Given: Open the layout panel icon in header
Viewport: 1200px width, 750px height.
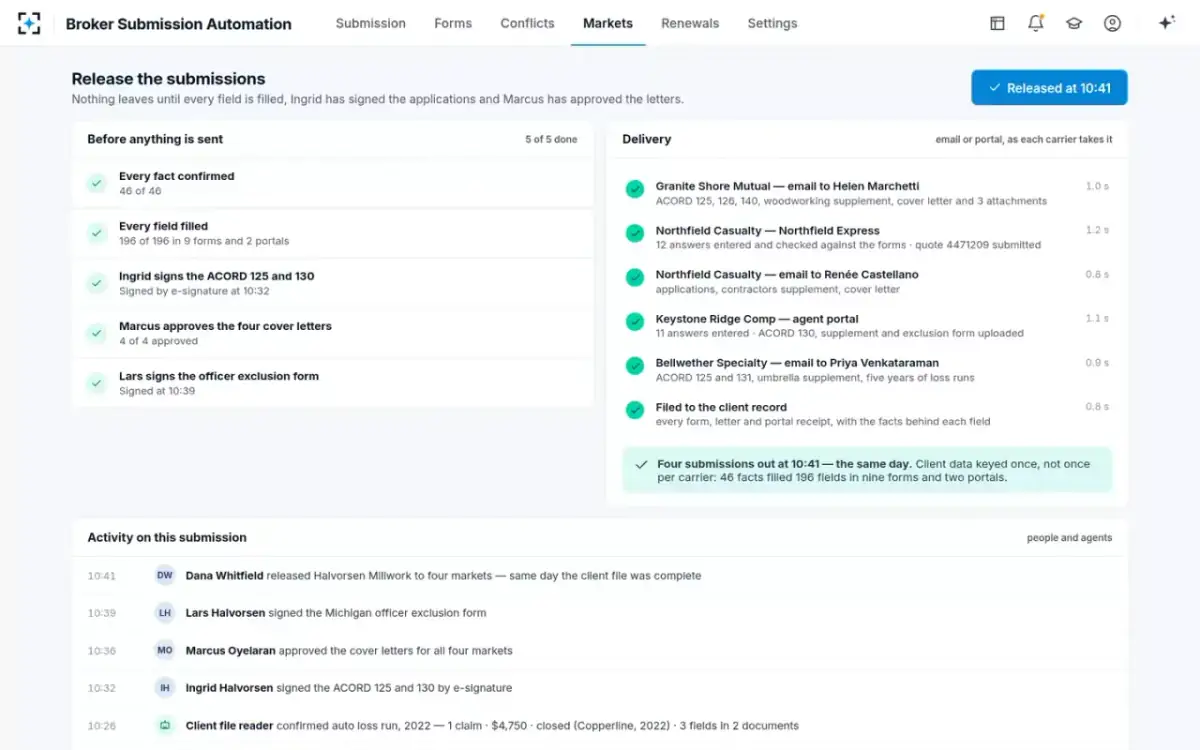Looking at the screenshot, I should (x=997, y=23).
